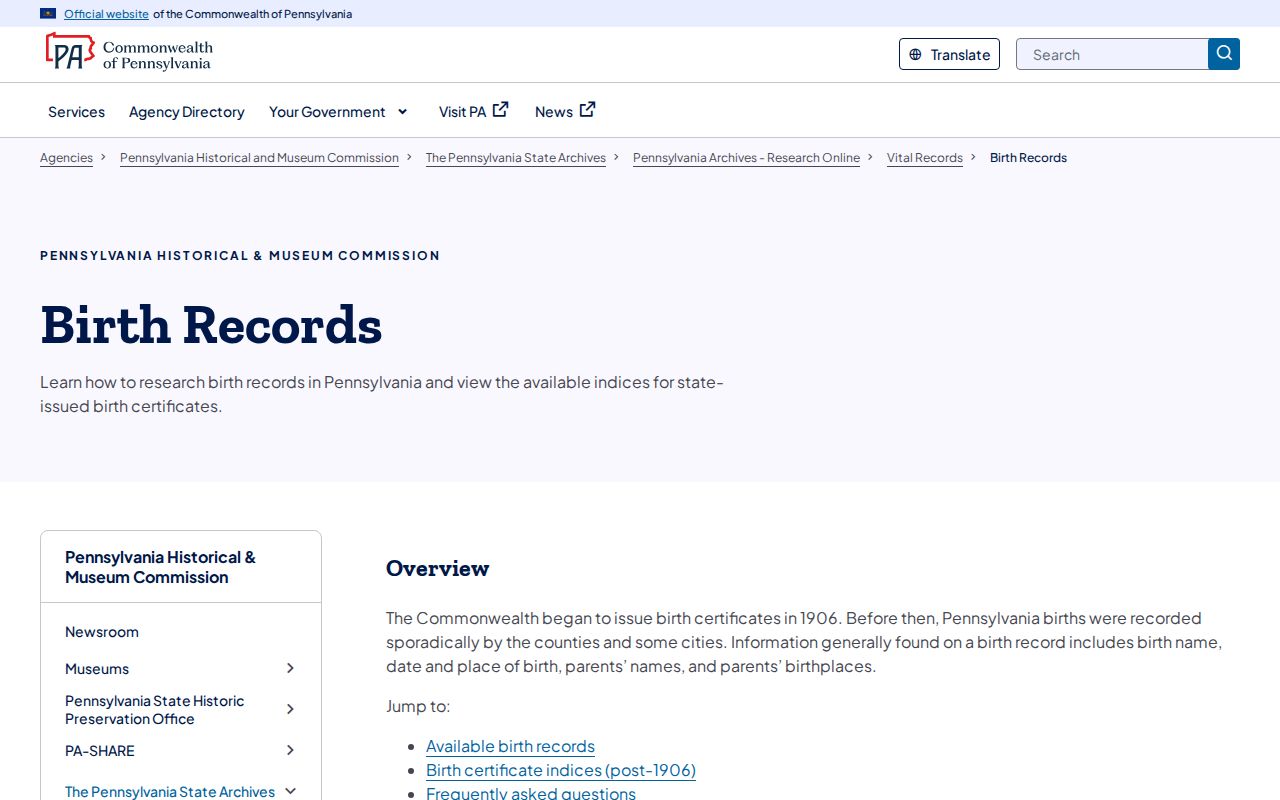
Task: Jump to Birth certificate indices (post-1906)
Action: click(561, 770)
